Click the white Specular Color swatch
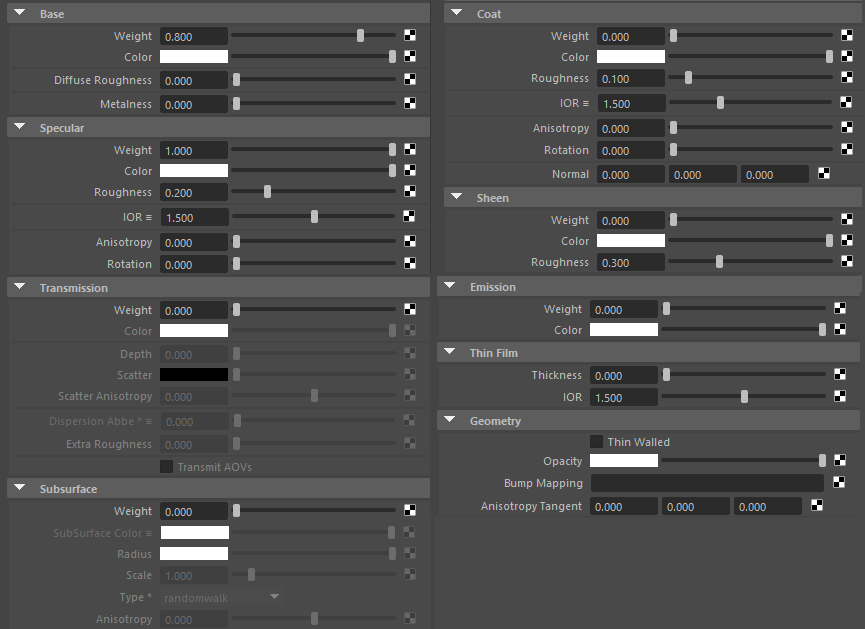The width and height of the screenshot is (865, 629). tap(193, 170)
